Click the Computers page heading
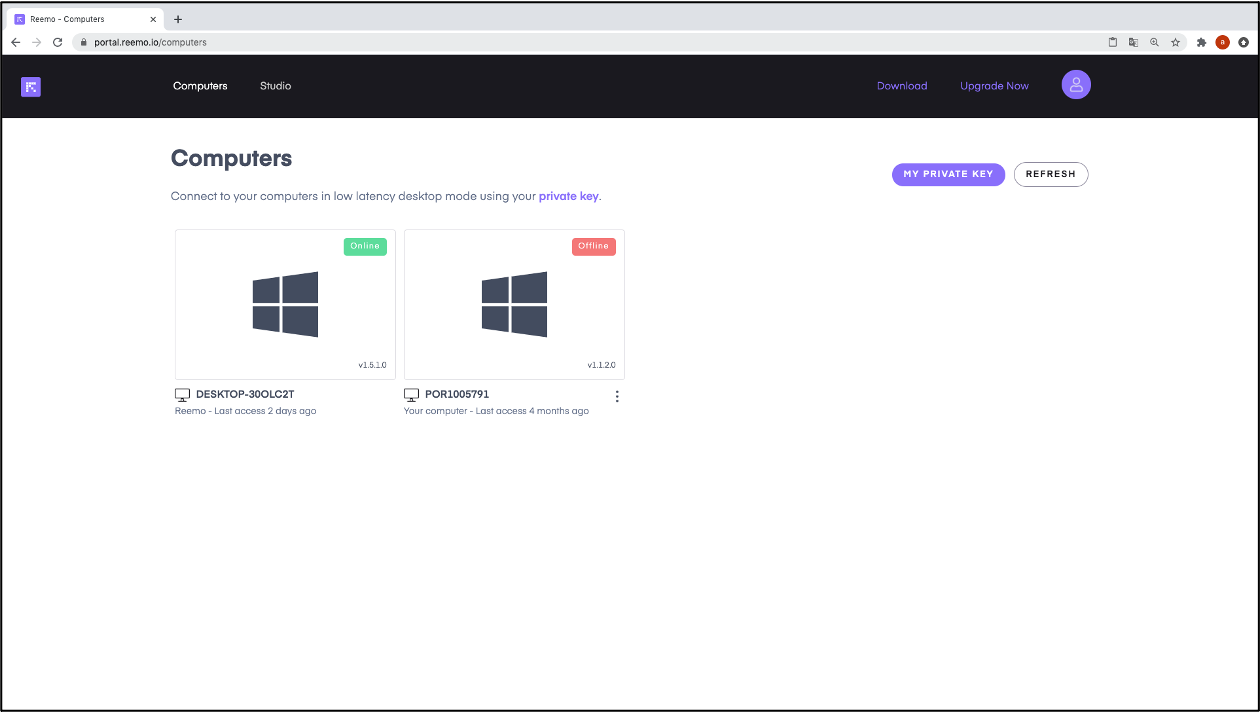The width and height of the screenshot is (1260, 712). click(x=231, y=158)
